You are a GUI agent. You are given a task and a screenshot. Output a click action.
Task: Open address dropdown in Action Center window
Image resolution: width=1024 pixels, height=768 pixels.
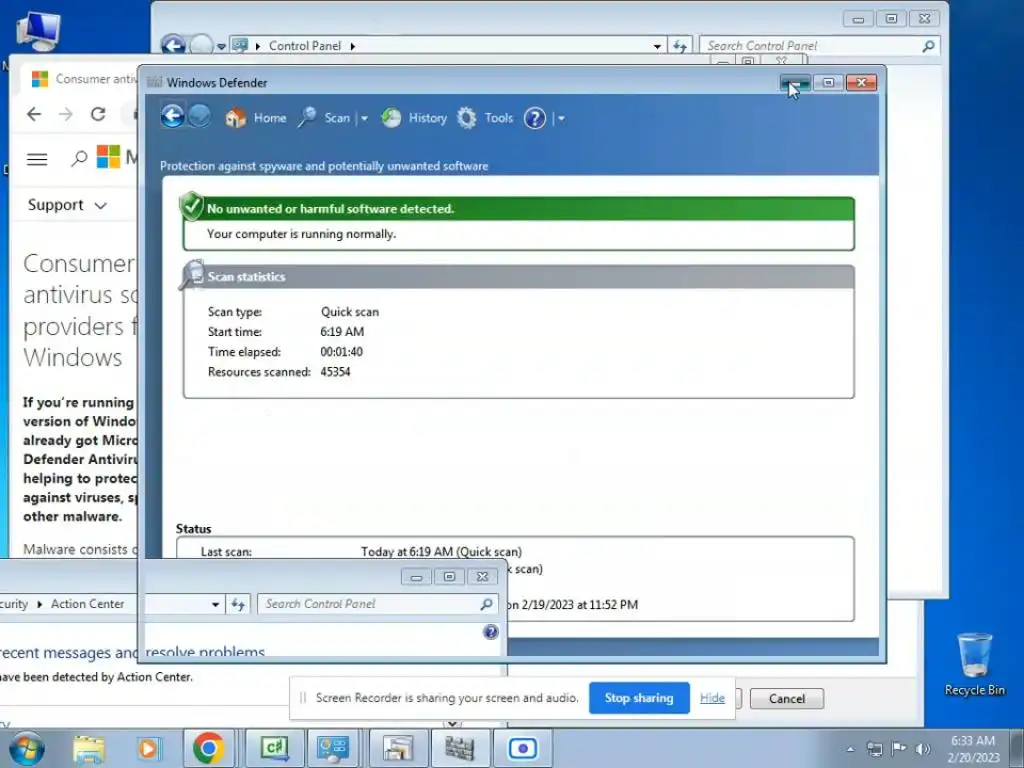click(x=215, y=605)
